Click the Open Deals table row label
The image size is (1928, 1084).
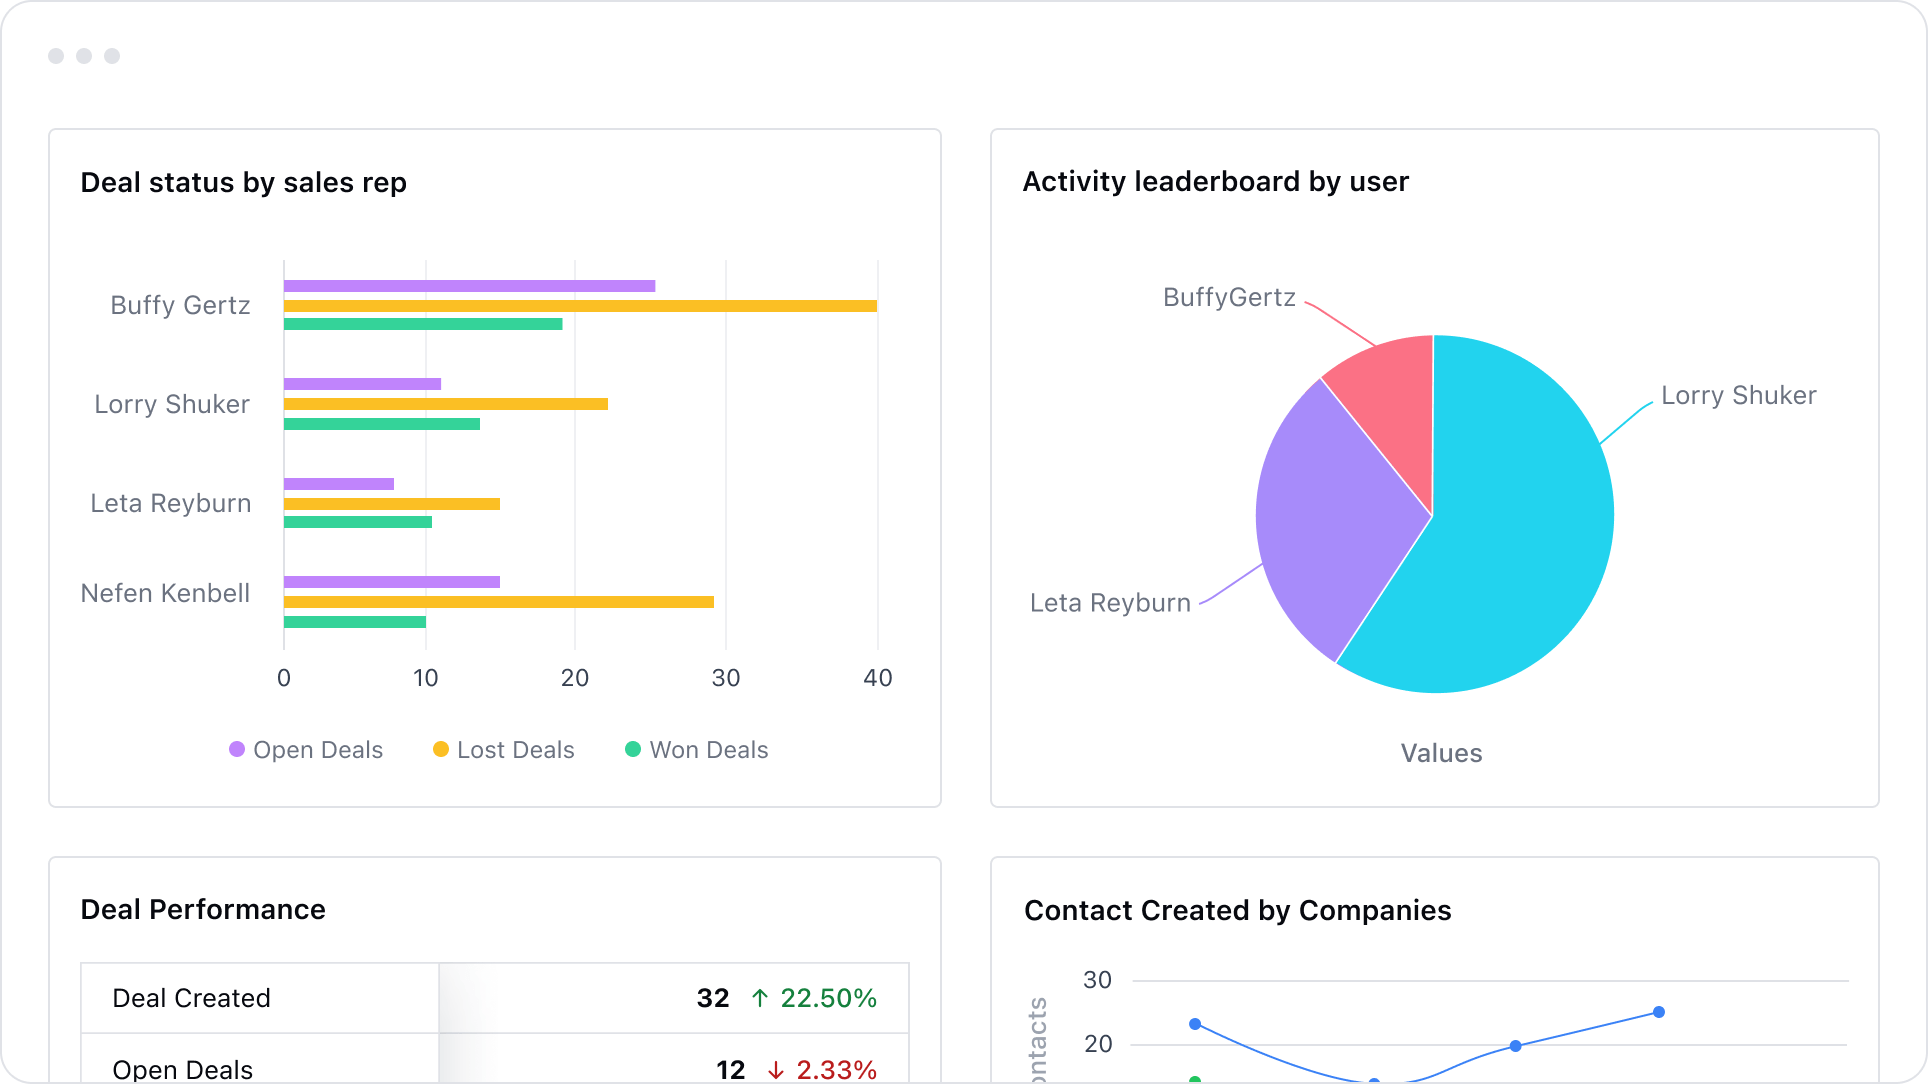pyautogui.click(x=182, y=1069)
